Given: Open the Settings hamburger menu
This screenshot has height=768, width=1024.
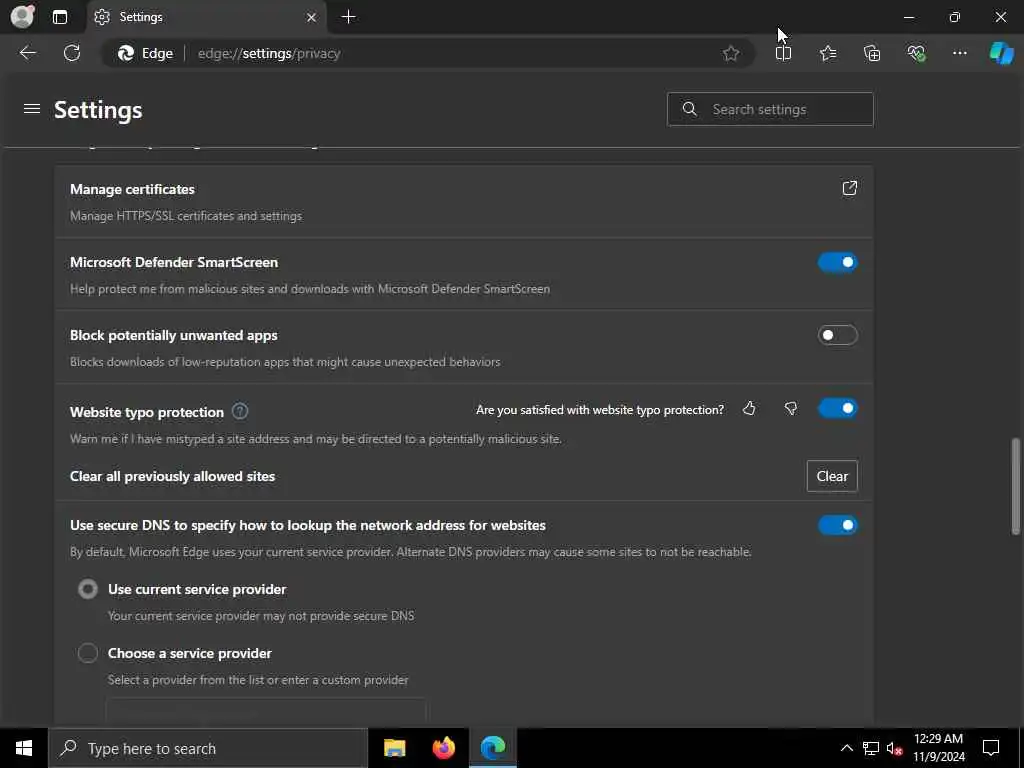Looking at the screenshot, I should [x=32, y=109].
